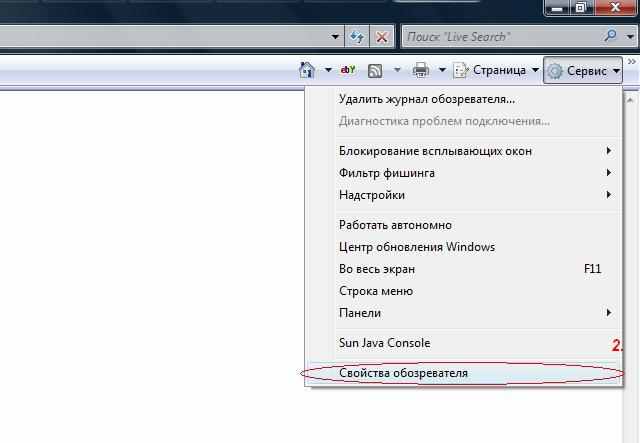Viewport: 640px width, 443px height.
Task: Expand the search provider dropdown arrow
Action: (630, 37)
